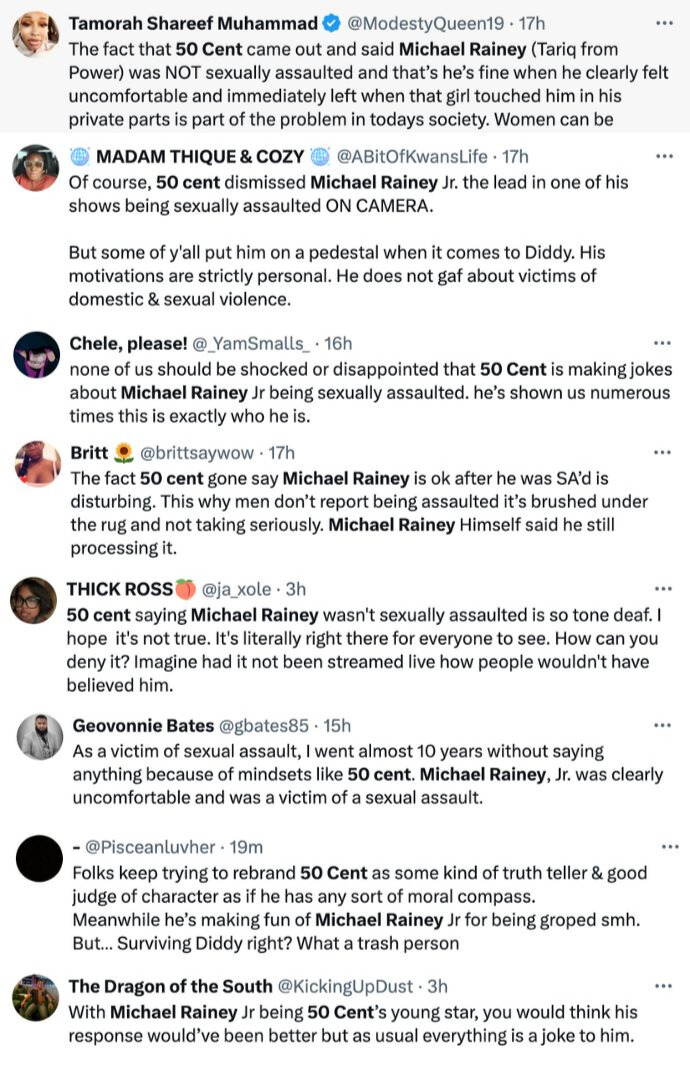Viewport: 690px width, 1068px height.
Task: Go to @ModestyQueen19 handle
Action: point(426,24)
